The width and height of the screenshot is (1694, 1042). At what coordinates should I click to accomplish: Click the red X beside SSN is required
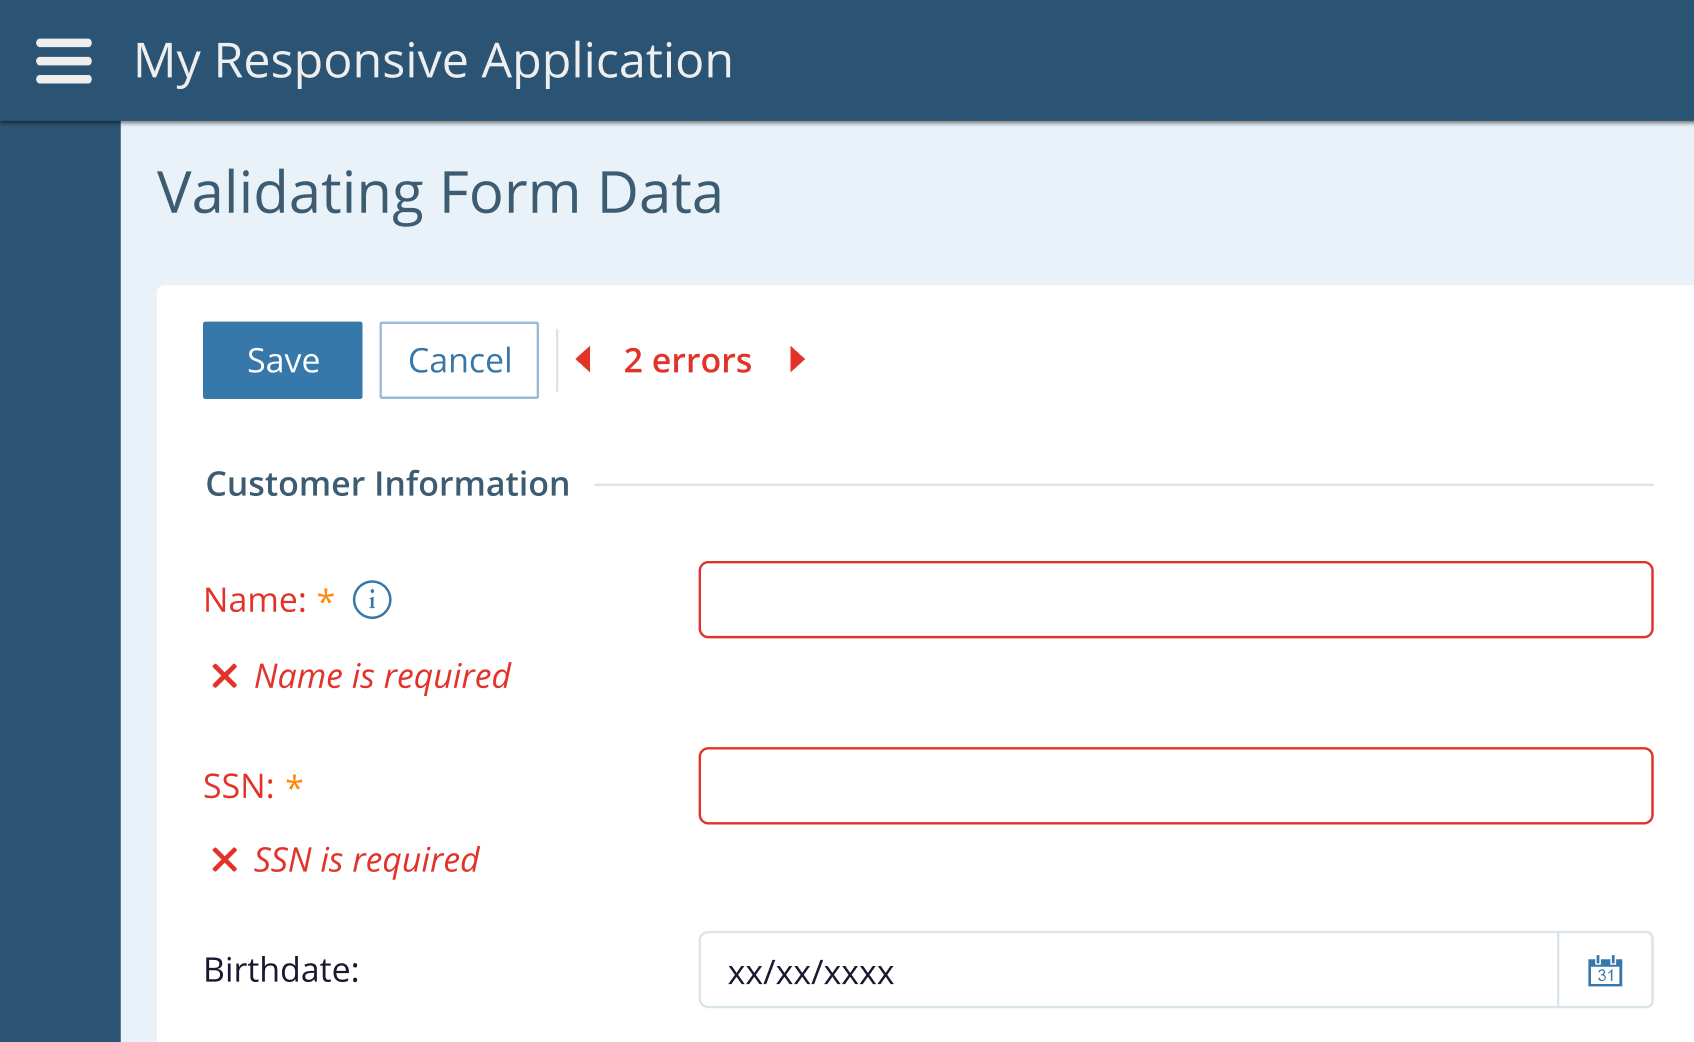pyautogui.click(x=225, y=860)
